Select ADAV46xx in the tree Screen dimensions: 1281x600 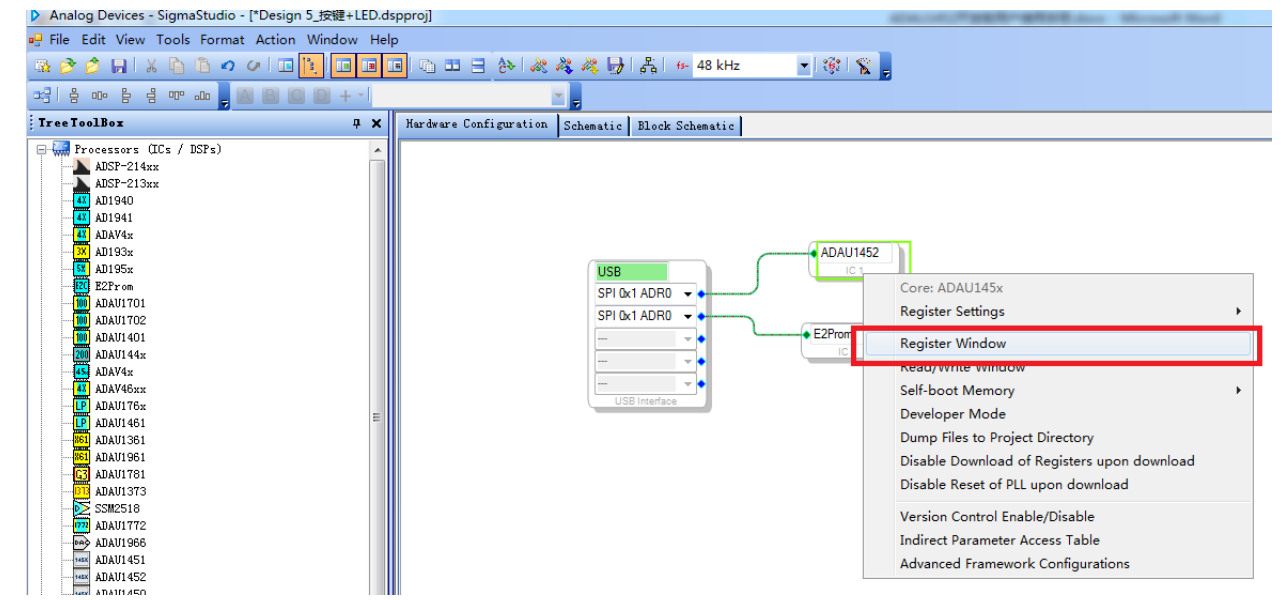pos(120,389)
